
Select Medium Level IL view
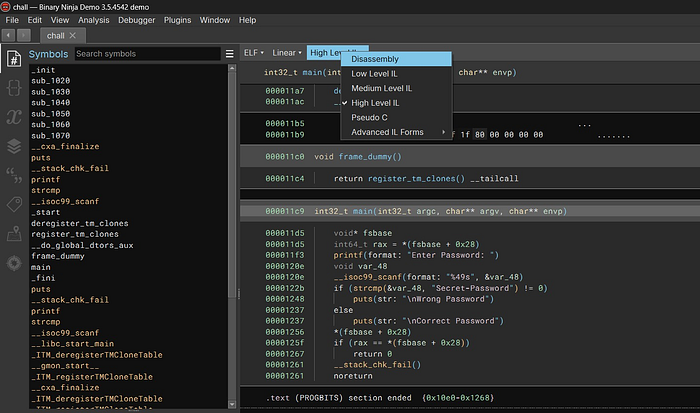pyautogui.click(x=381, y=88)
